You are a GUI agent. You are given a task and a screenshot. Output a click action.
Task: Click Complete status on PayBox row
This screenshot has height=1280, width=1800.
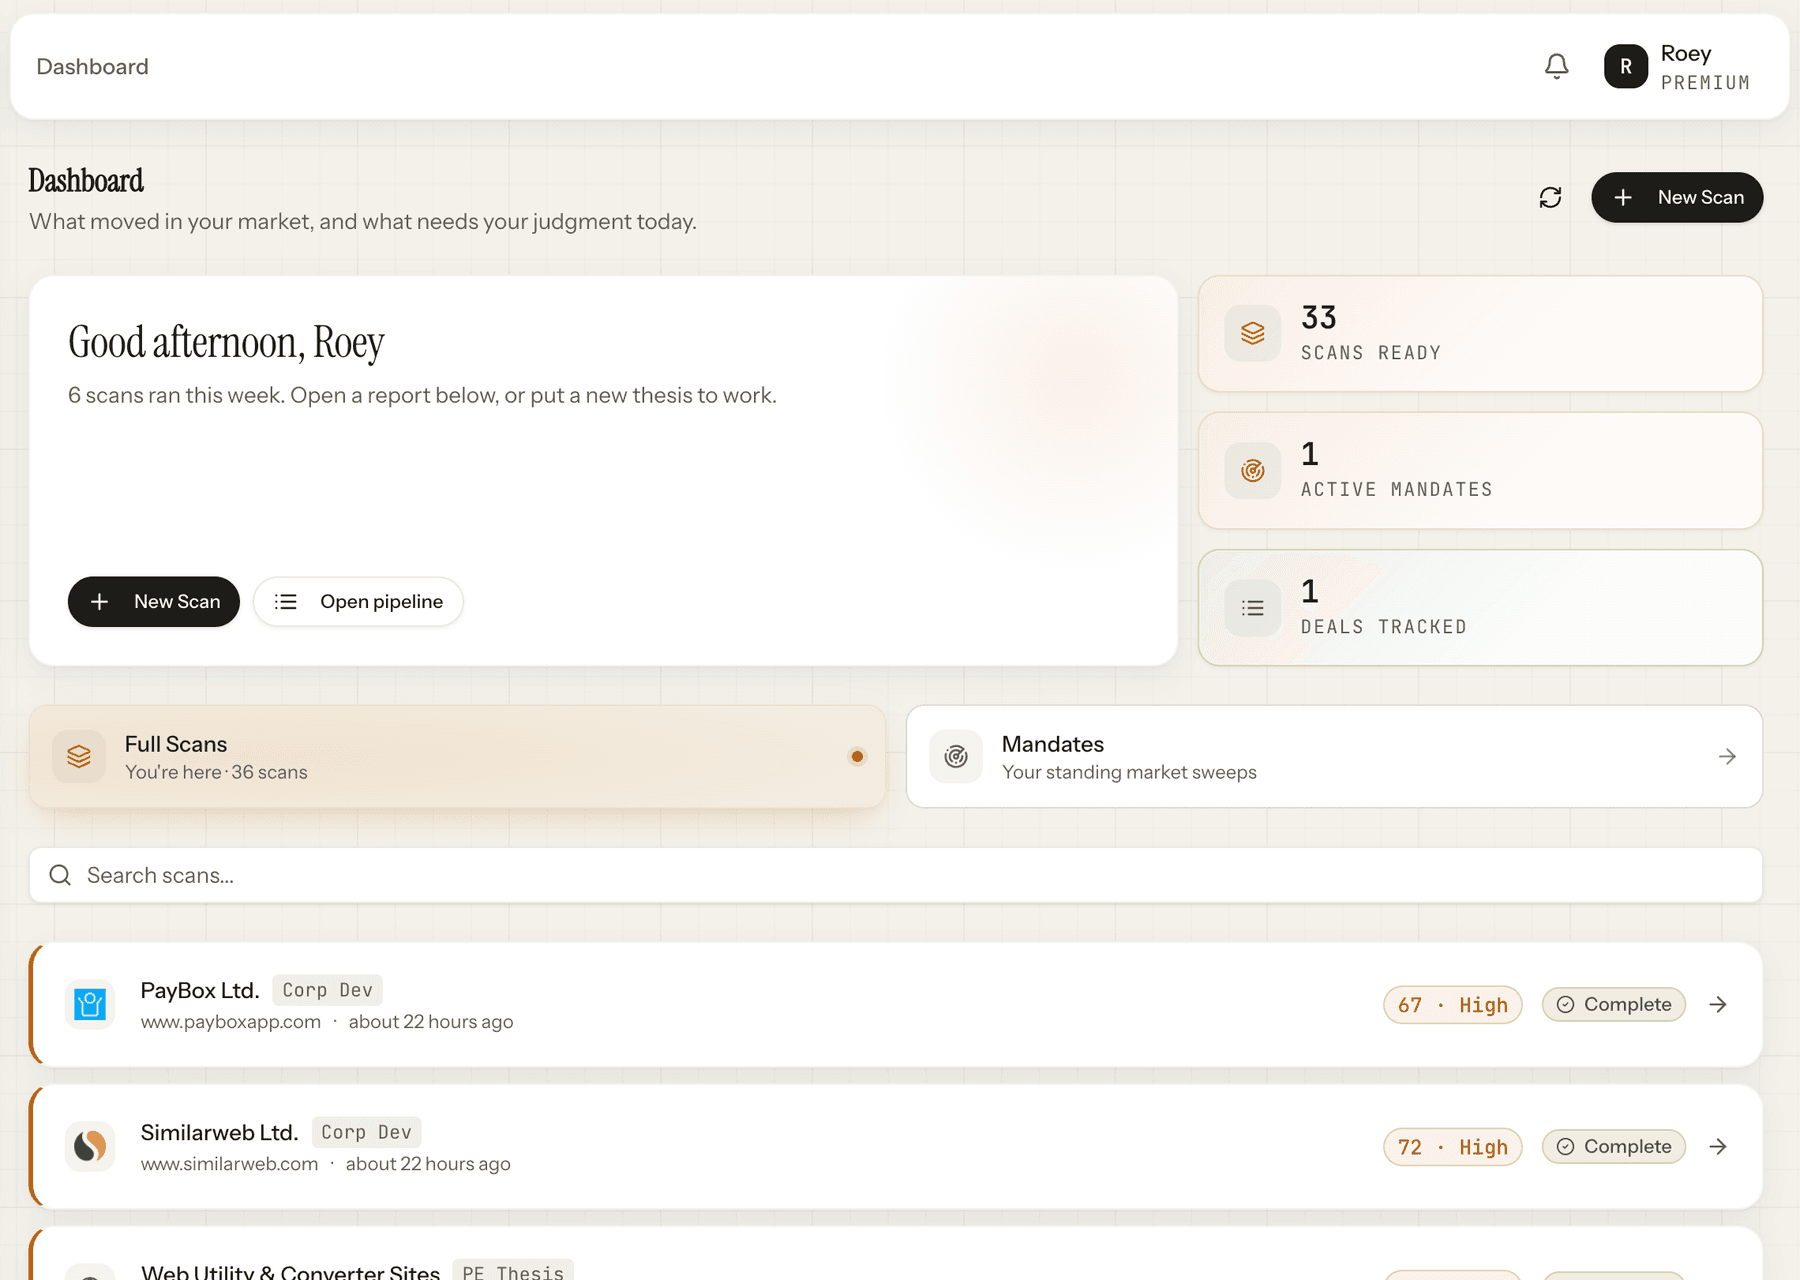click(1613, 1004)
